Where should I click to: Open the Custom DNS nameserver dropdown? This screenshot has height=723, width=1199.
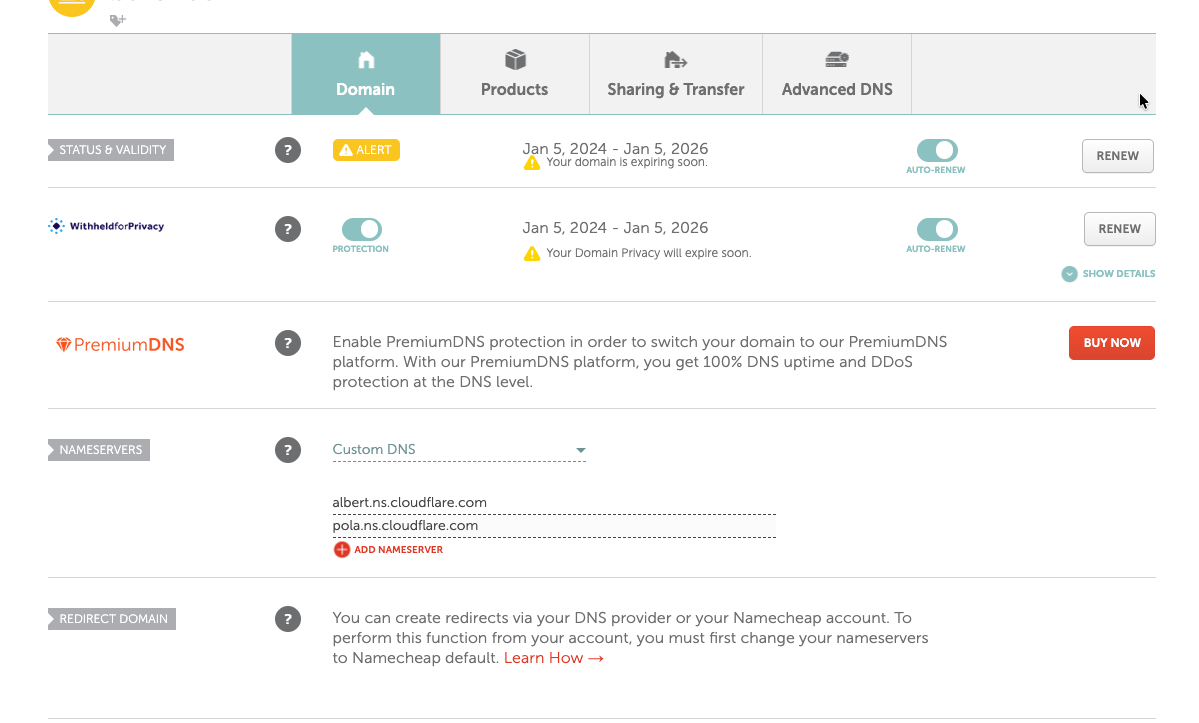pyautogui.click(x=459, y=449)
